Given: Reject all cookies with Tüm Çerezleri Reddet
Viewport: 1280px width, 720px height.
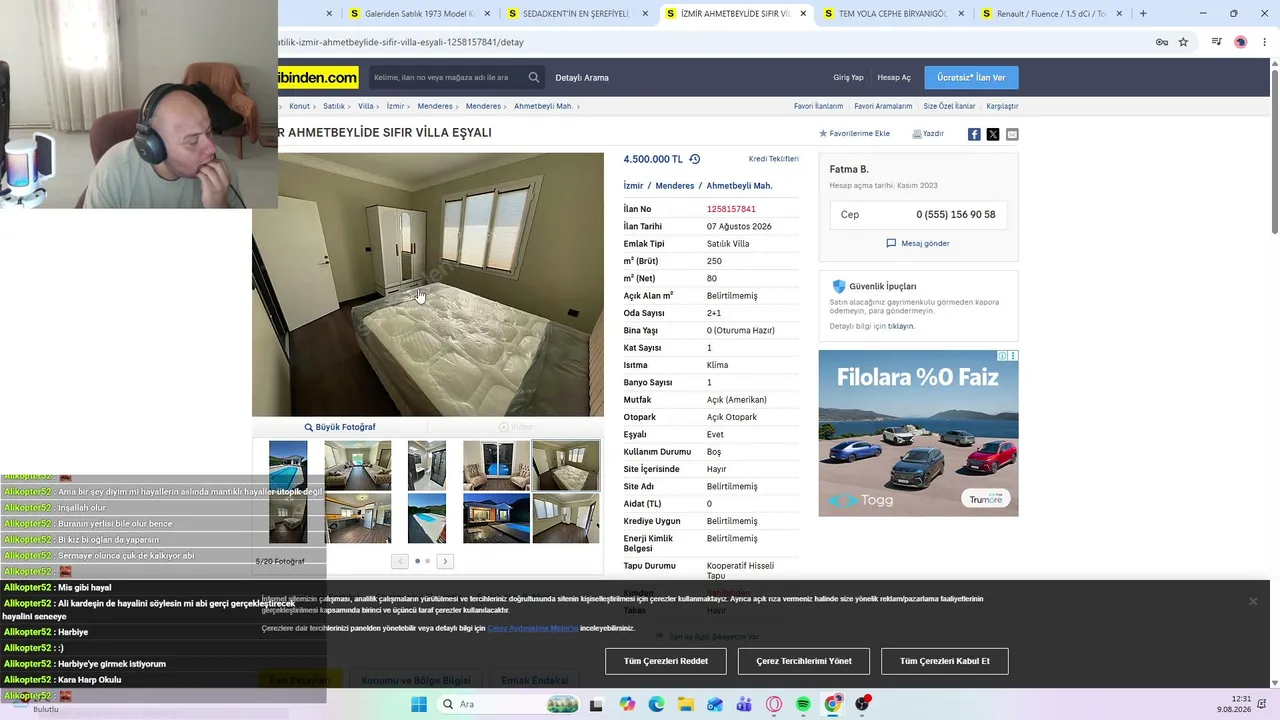Looking at the screenshot, I should (x=666, y=661).
